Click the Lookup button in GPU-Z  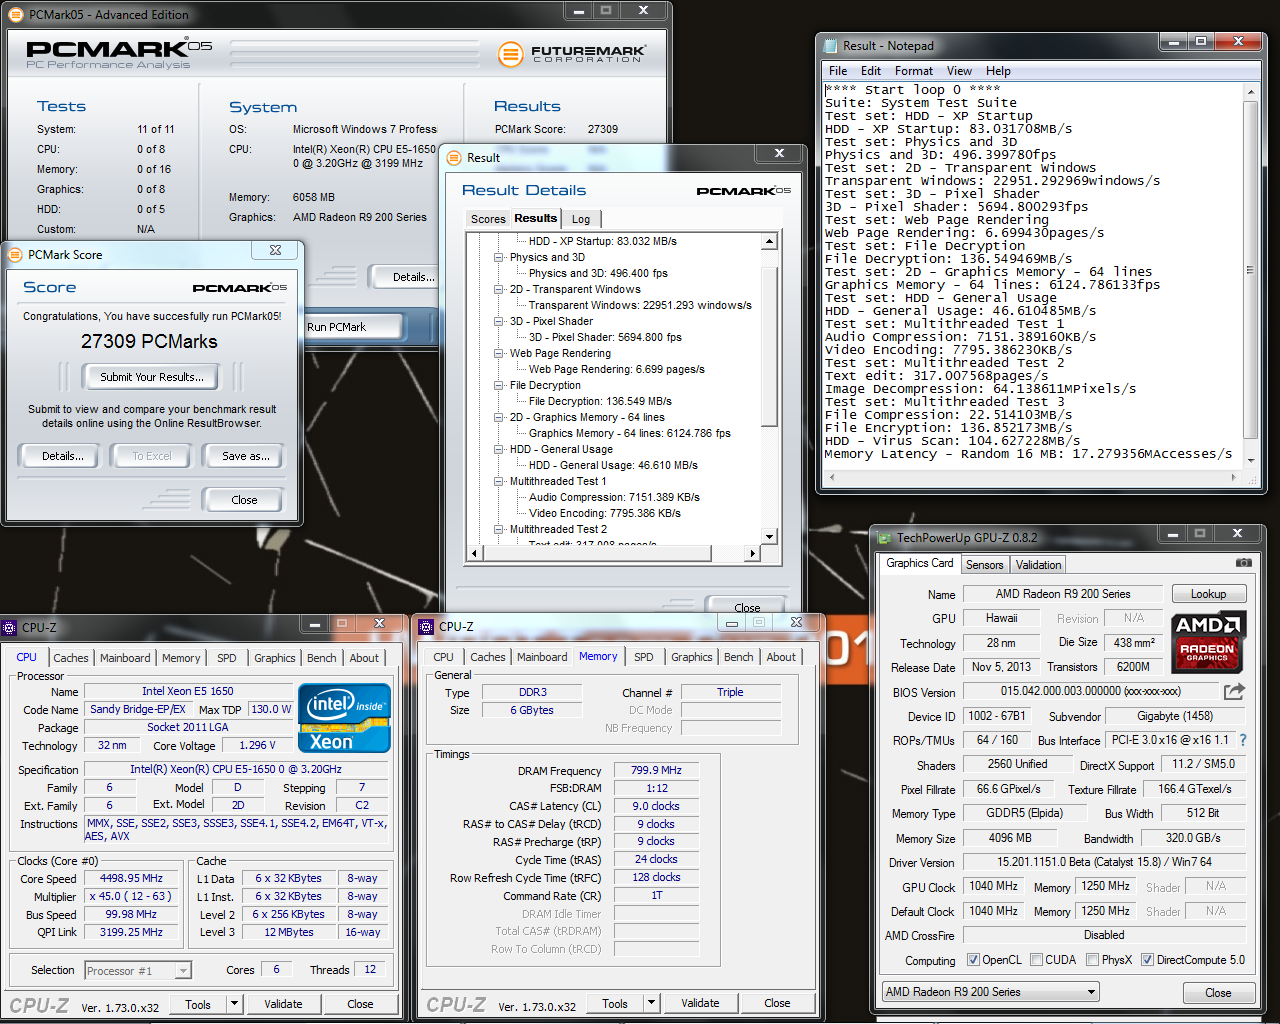[x=1208, y=594]
